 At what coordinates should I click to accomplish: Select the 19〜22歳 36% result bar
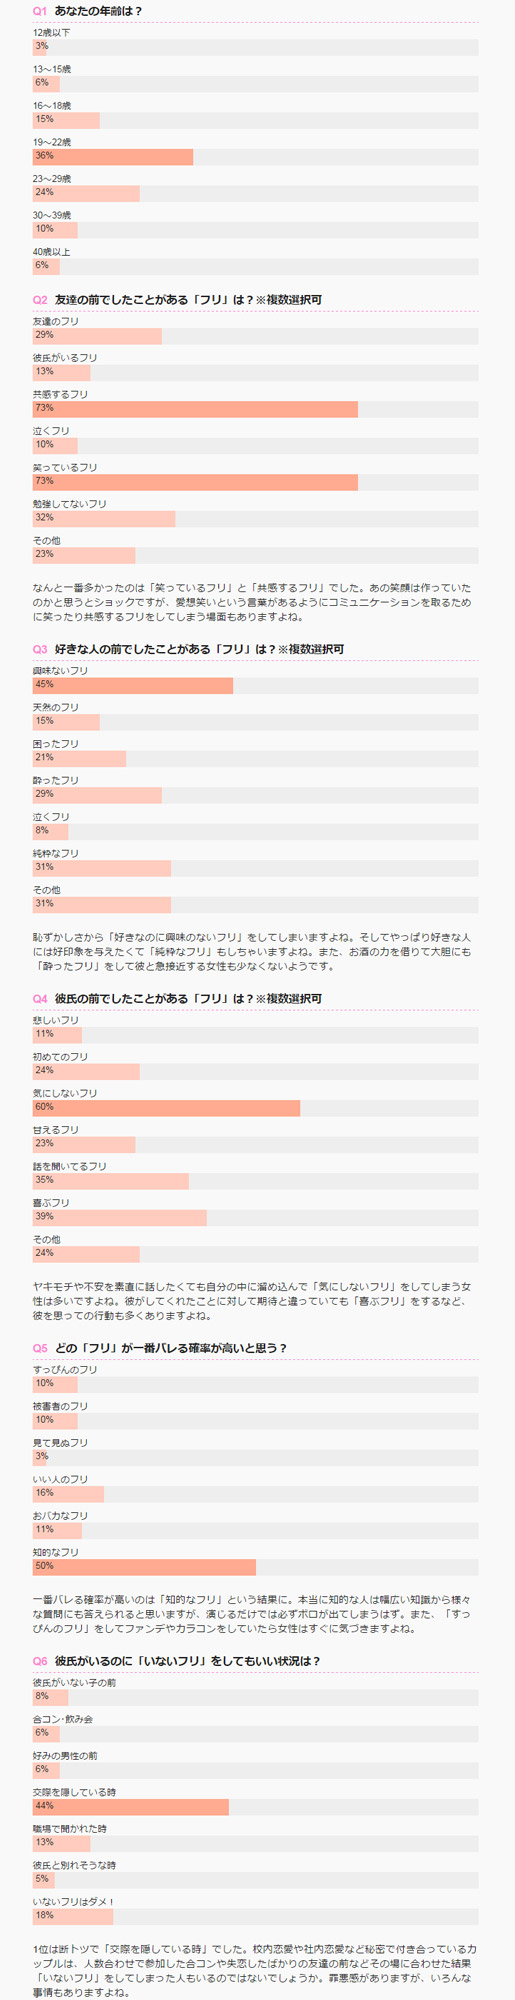tap(255, 157)
